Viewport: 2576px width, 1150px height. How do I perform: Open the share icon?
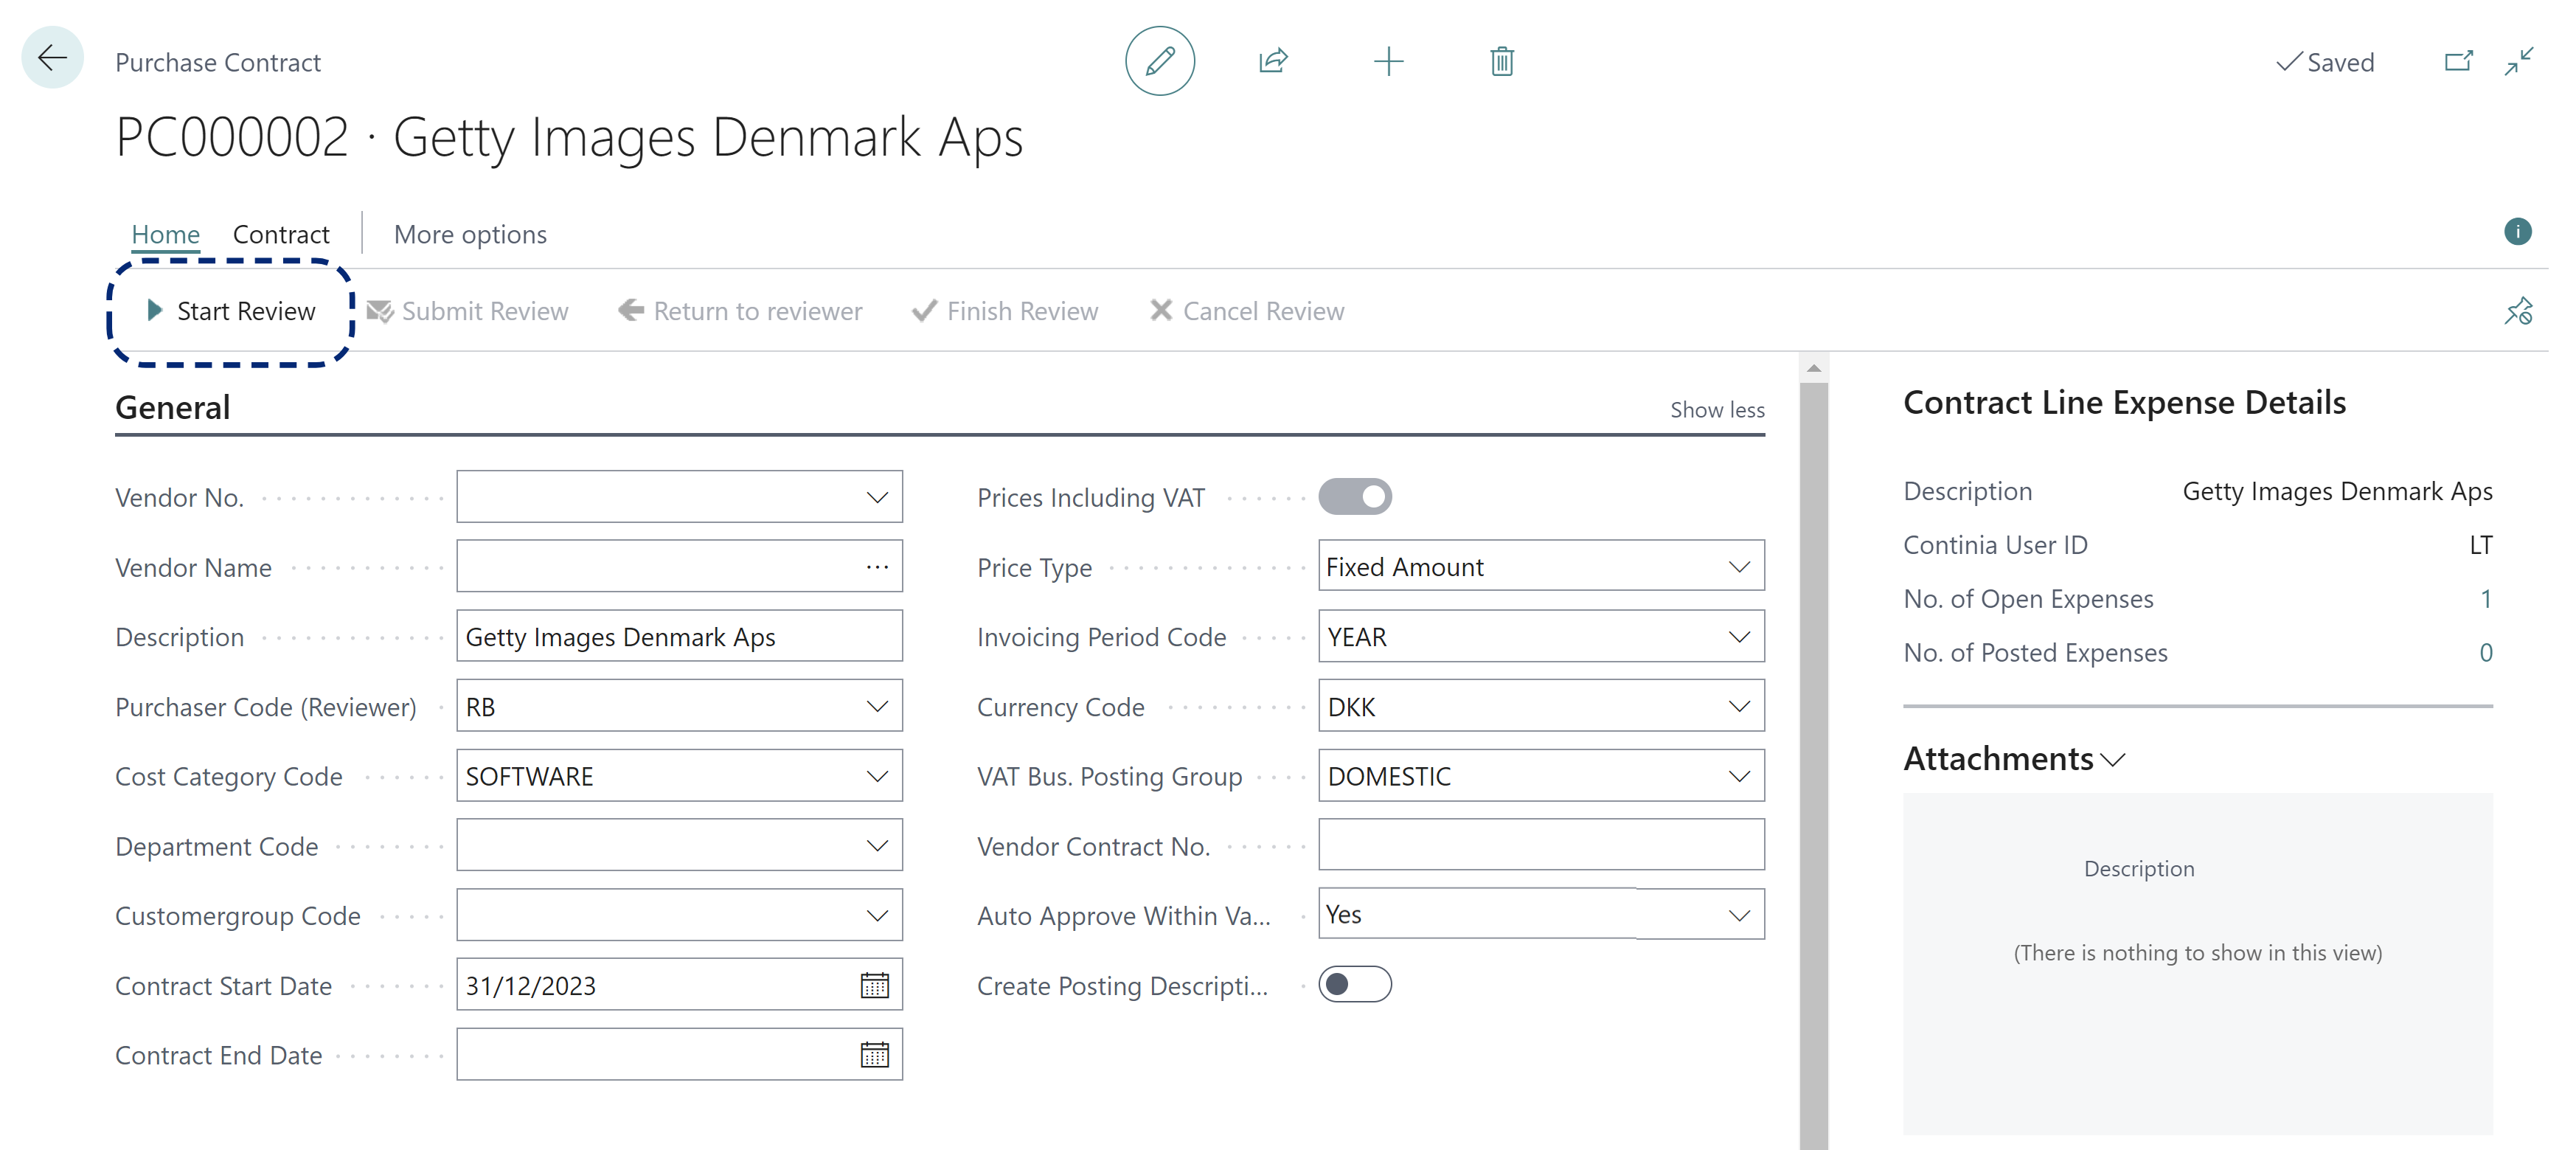pos(1273,61)
